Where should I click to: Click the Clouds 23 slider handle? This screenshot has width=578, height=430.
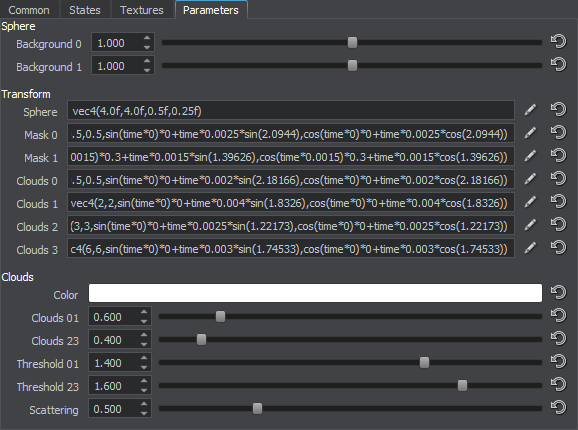pos(201,339)
